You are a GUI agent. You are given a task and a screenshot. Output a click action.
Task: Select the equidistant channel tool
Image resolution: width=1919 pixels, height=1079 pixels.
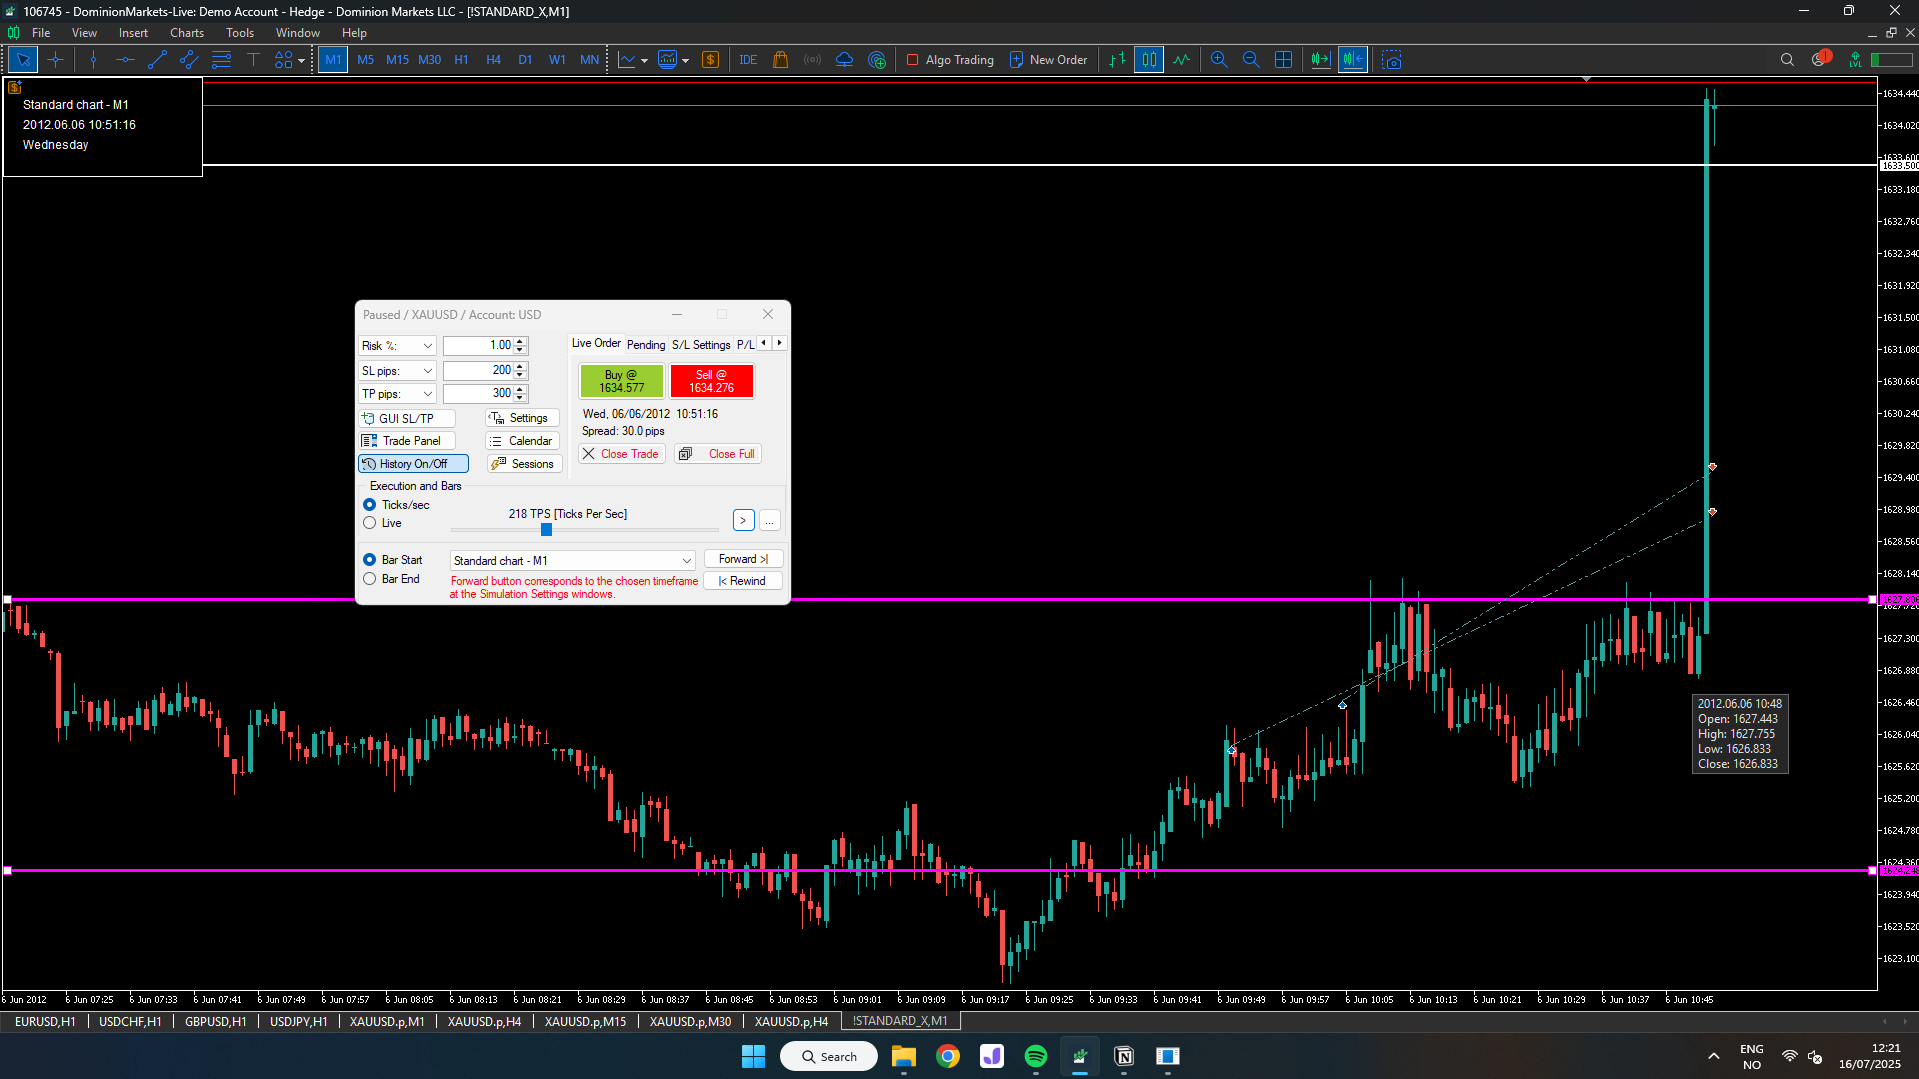point(189,60)
